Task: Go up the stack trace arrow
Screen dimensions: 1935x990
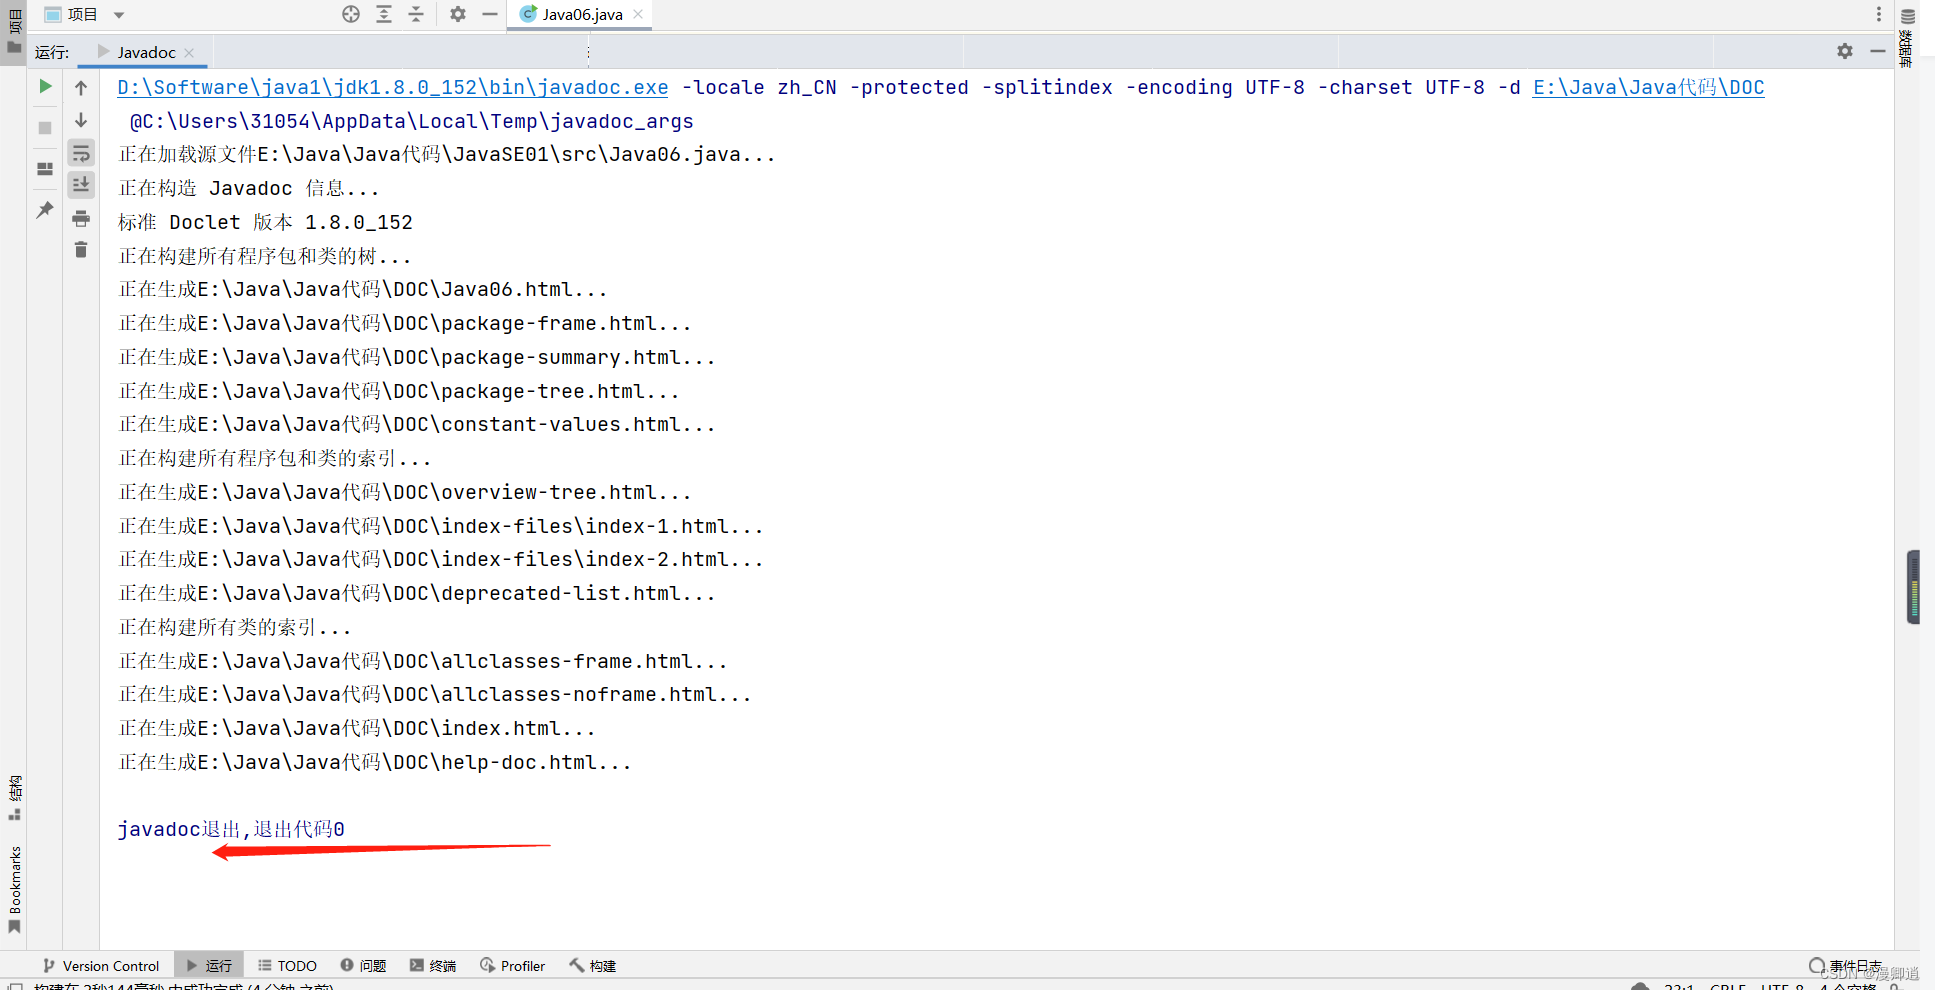Action: tap(81, 88)
